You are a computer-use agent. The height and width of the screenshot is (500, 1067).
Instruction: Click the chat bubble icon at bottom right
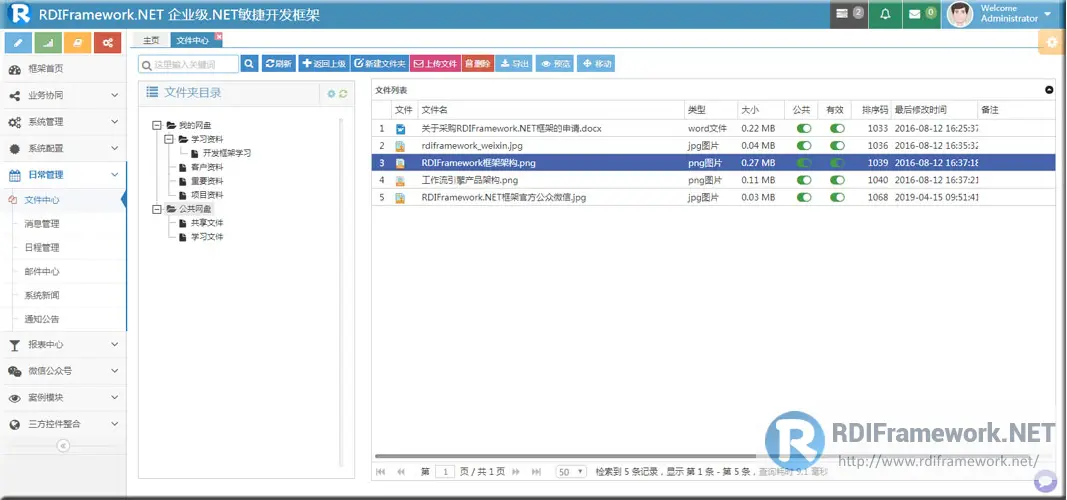(x=1045, y=481)
